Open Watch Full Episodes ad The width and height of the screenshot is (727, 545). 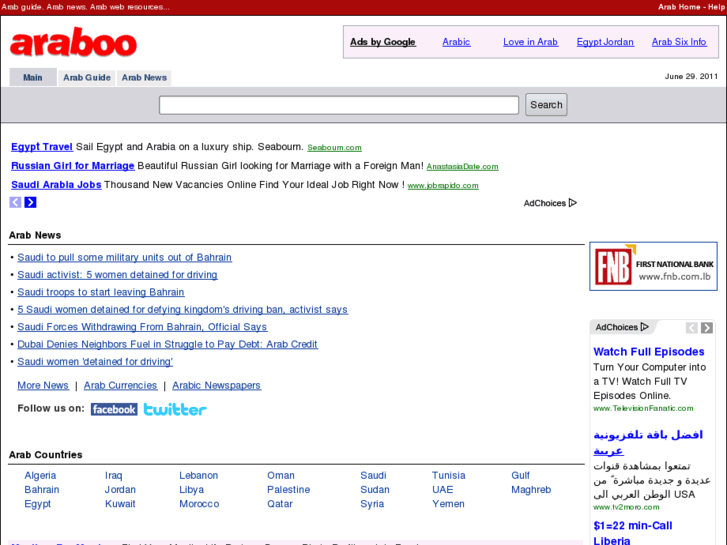pos(649,352)
